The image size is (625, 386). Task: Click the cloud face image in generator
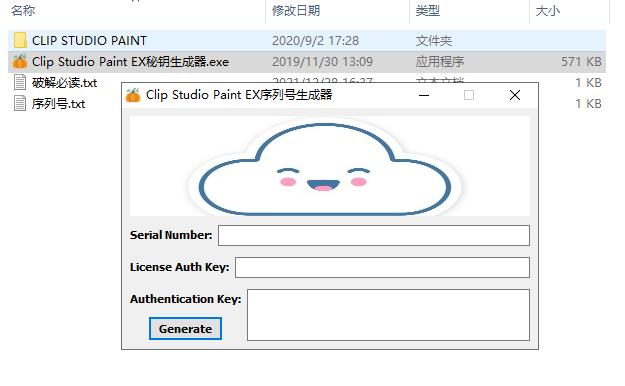pyautogui.click(x=330, y=166)
